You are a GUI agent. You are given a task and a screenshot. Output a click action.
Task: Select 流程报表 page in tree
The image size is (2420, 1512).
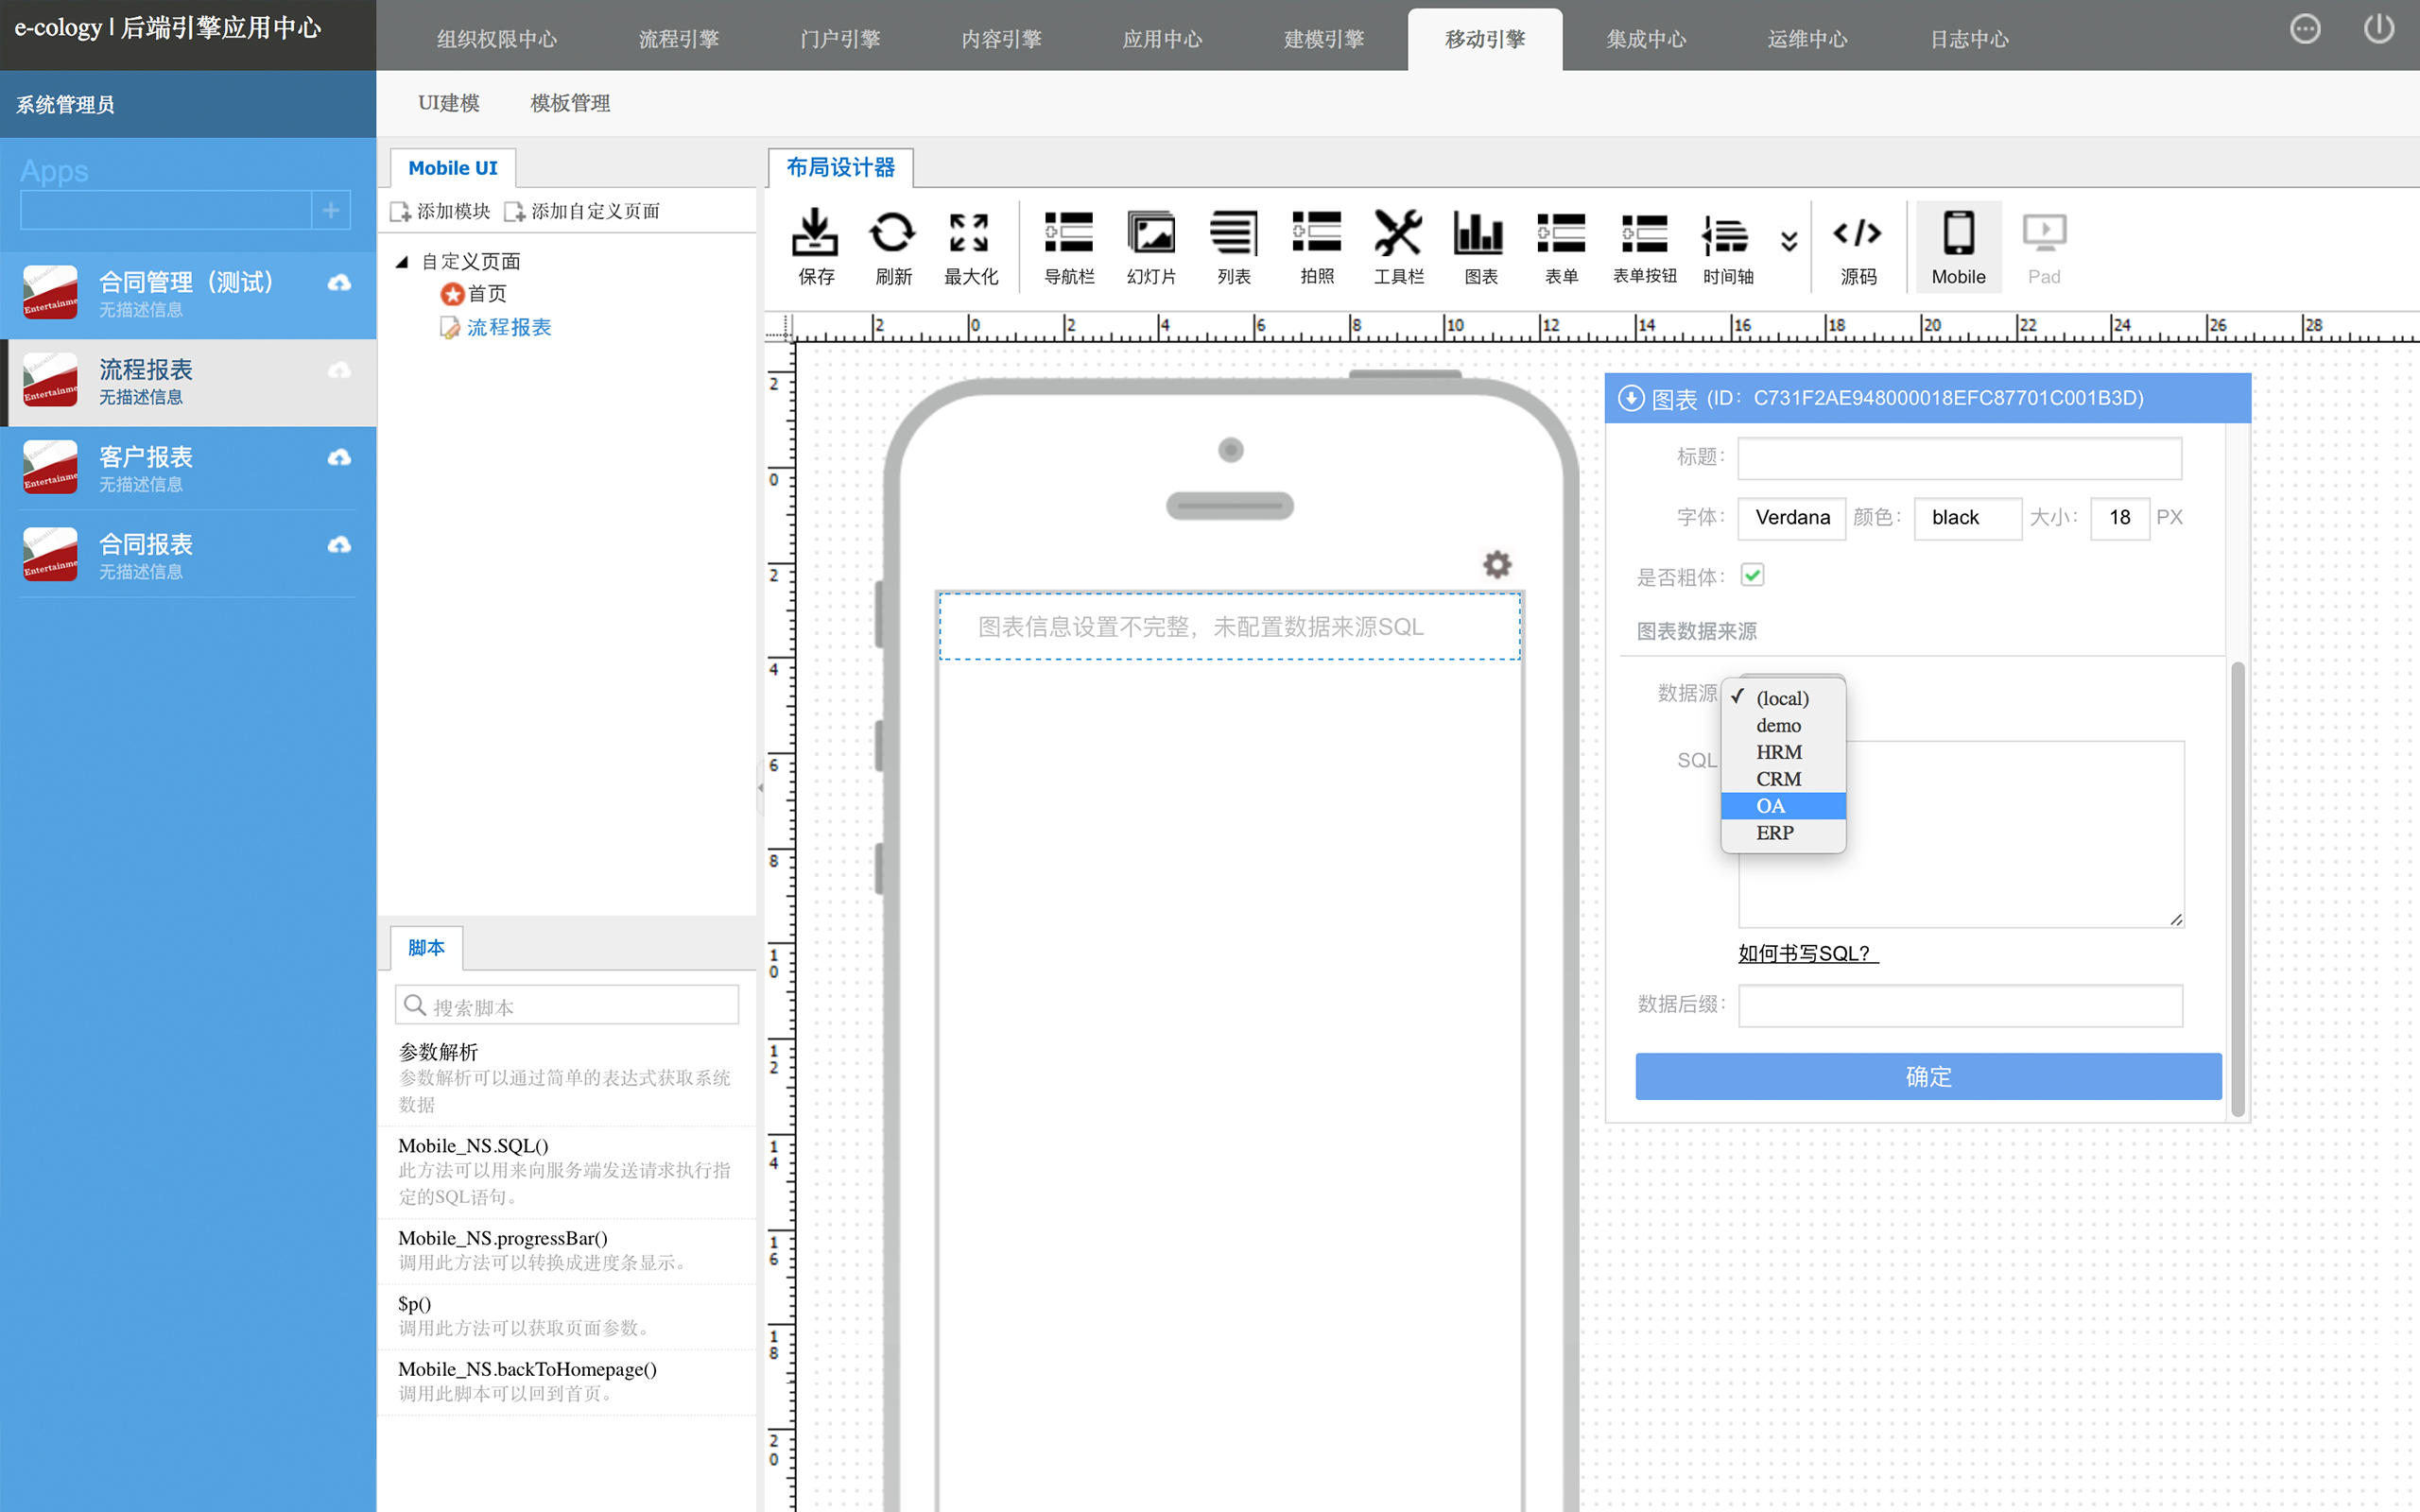509,327
